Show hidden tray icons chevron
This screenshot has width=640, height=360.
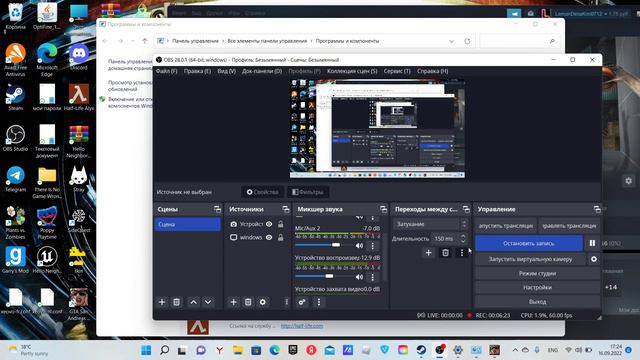pyautogui.click(x=515, y=350)
